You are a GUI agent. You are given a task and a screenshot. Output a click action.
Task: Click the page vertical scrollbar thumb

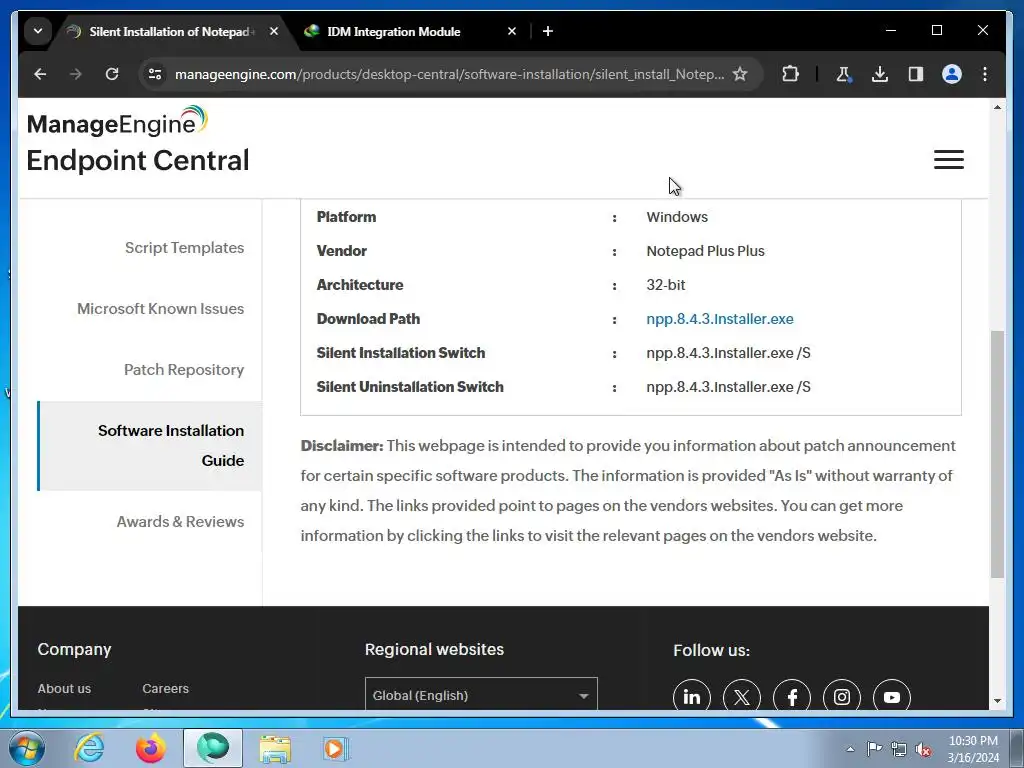(x=997, y=454)
